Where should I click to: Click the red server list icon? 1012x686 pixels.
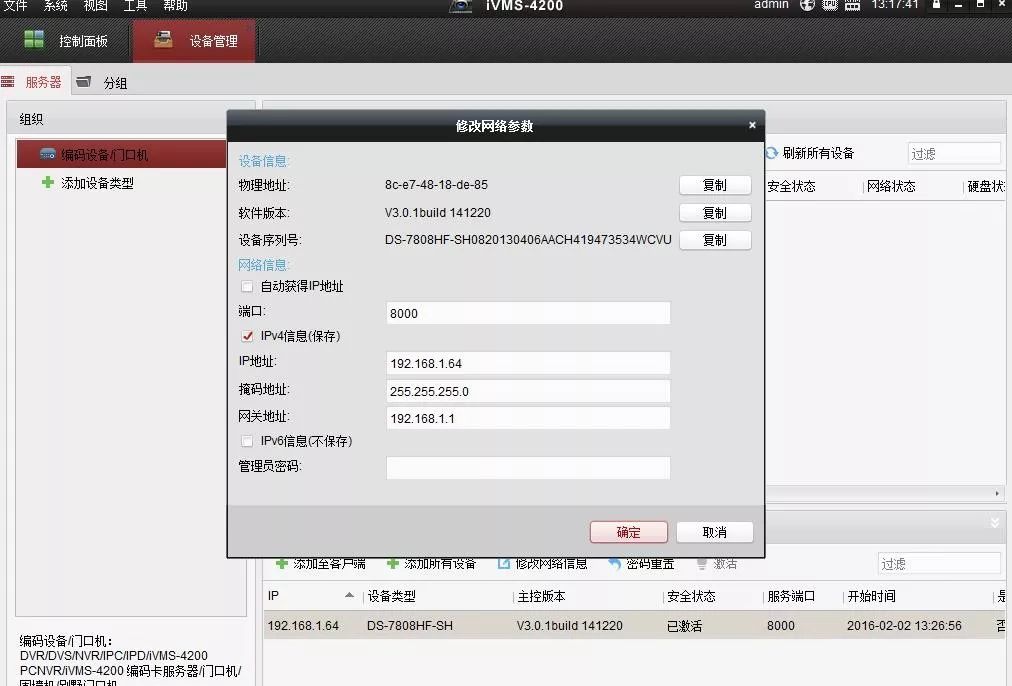7,81
